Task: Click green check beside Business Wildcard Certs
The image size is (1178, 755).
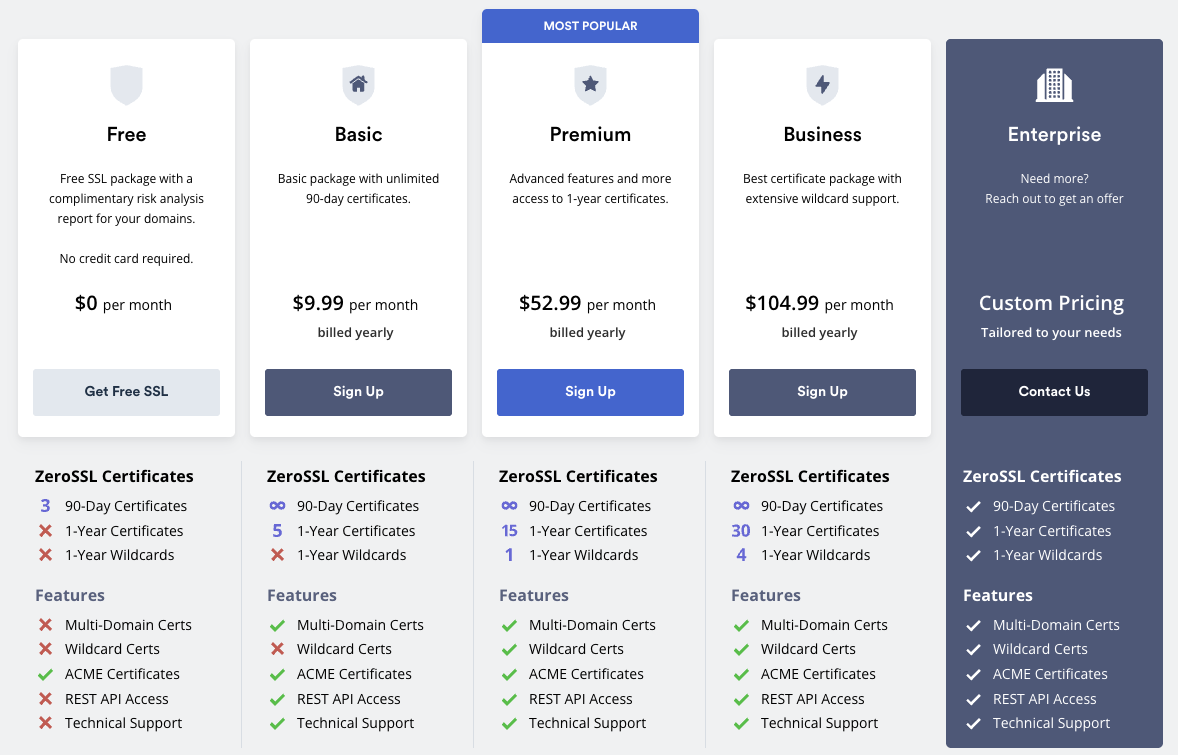Action: 741,650
